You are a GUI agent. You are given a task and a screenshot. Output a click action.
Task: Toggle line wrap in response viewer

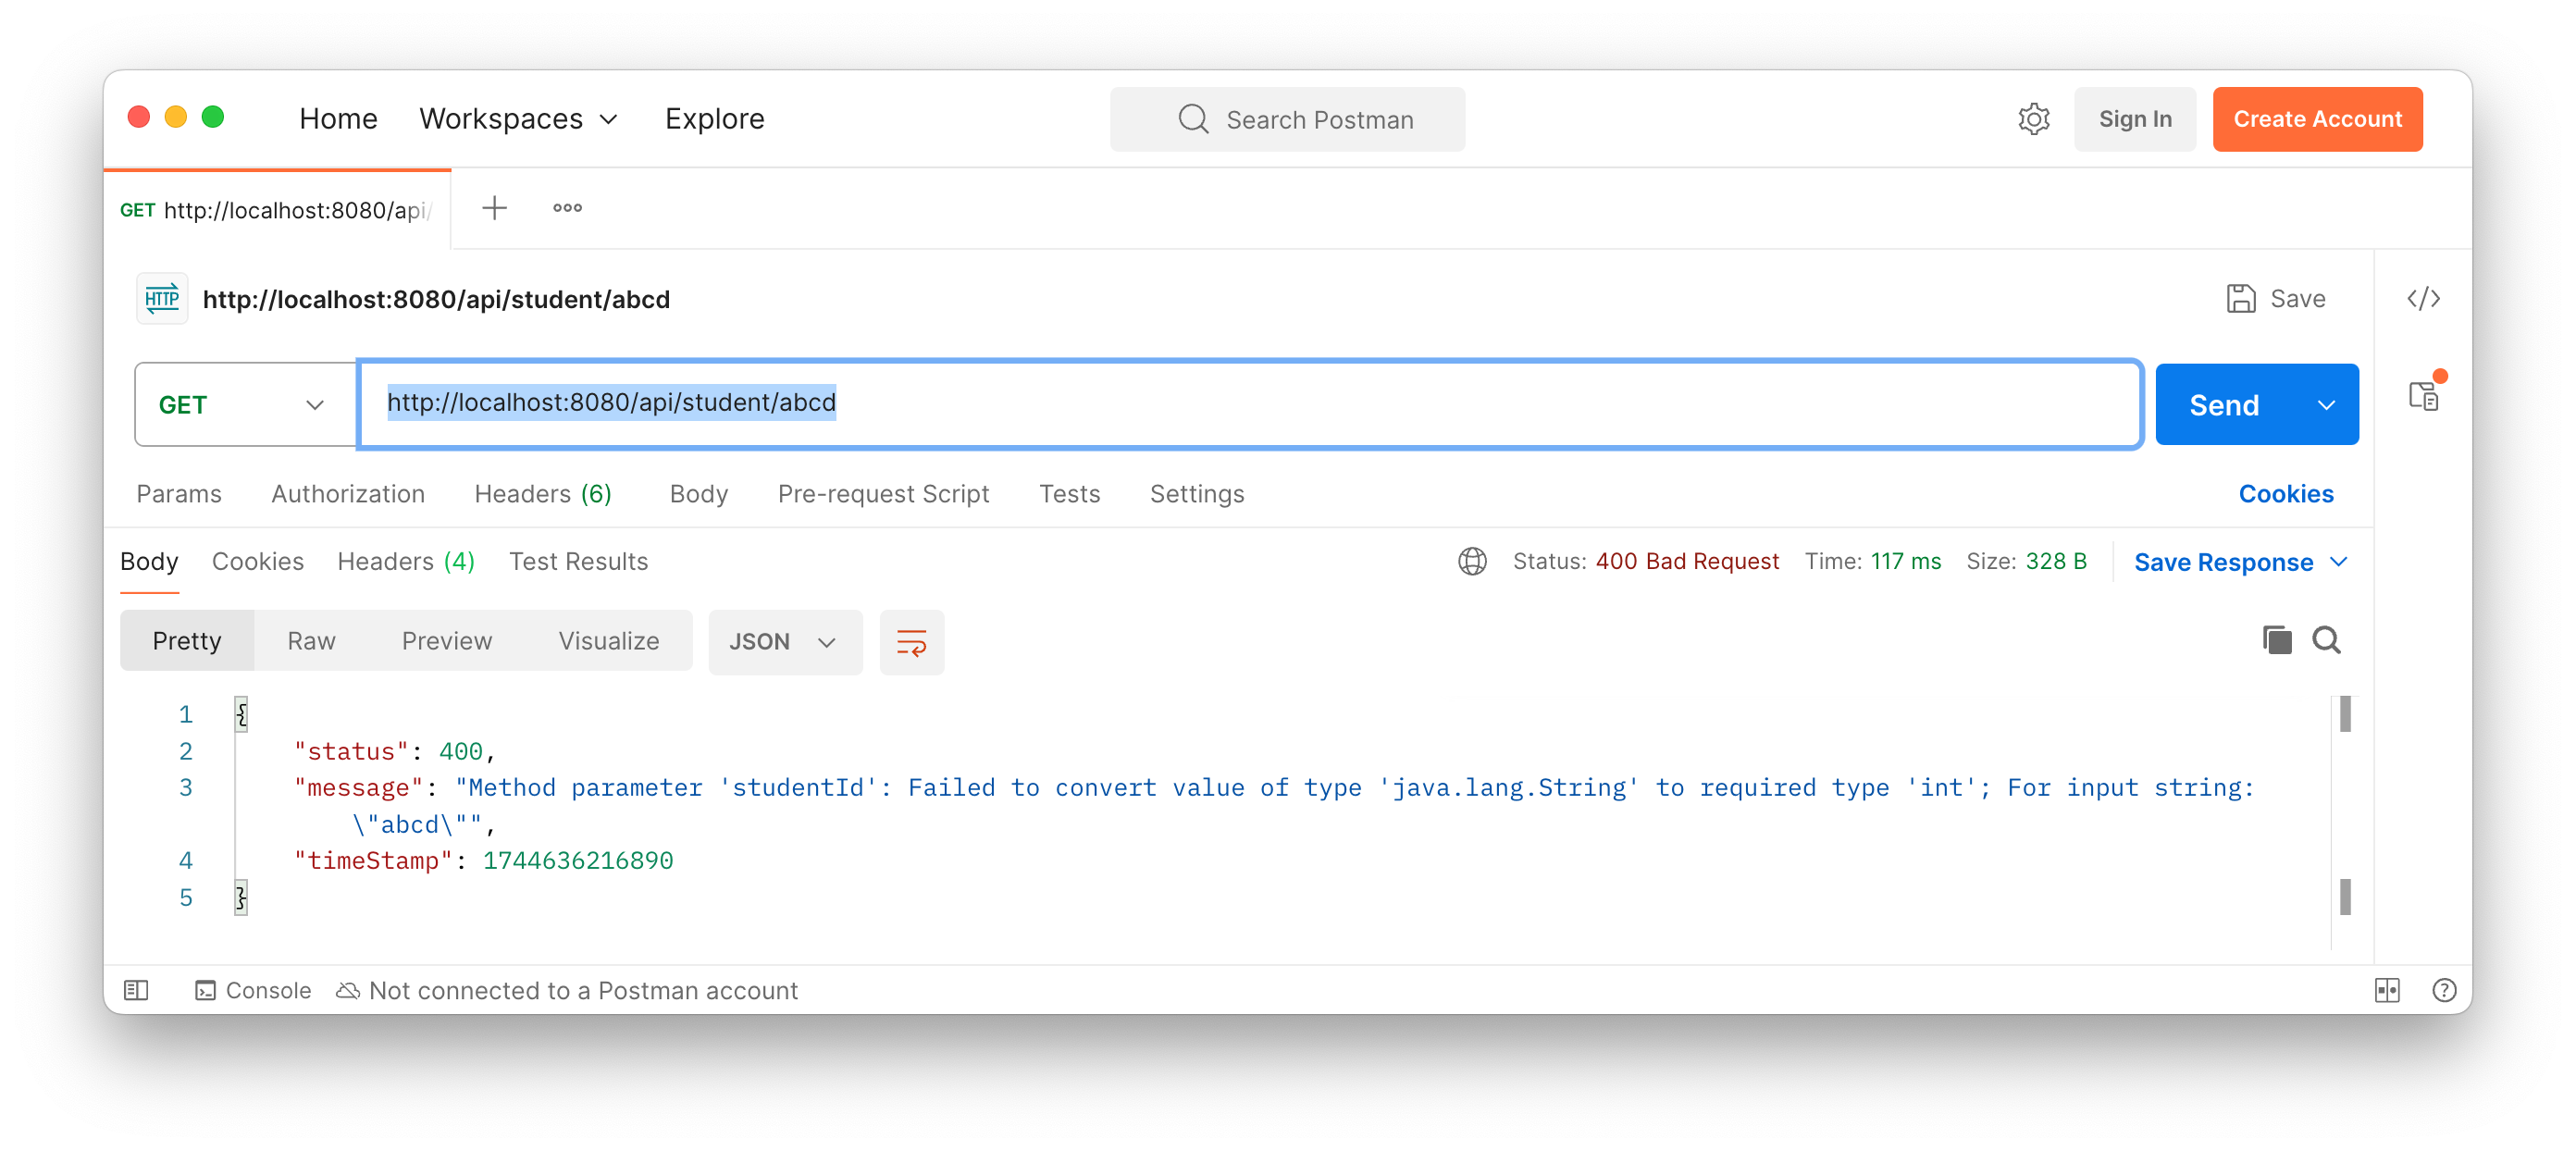tap(911, 642)
